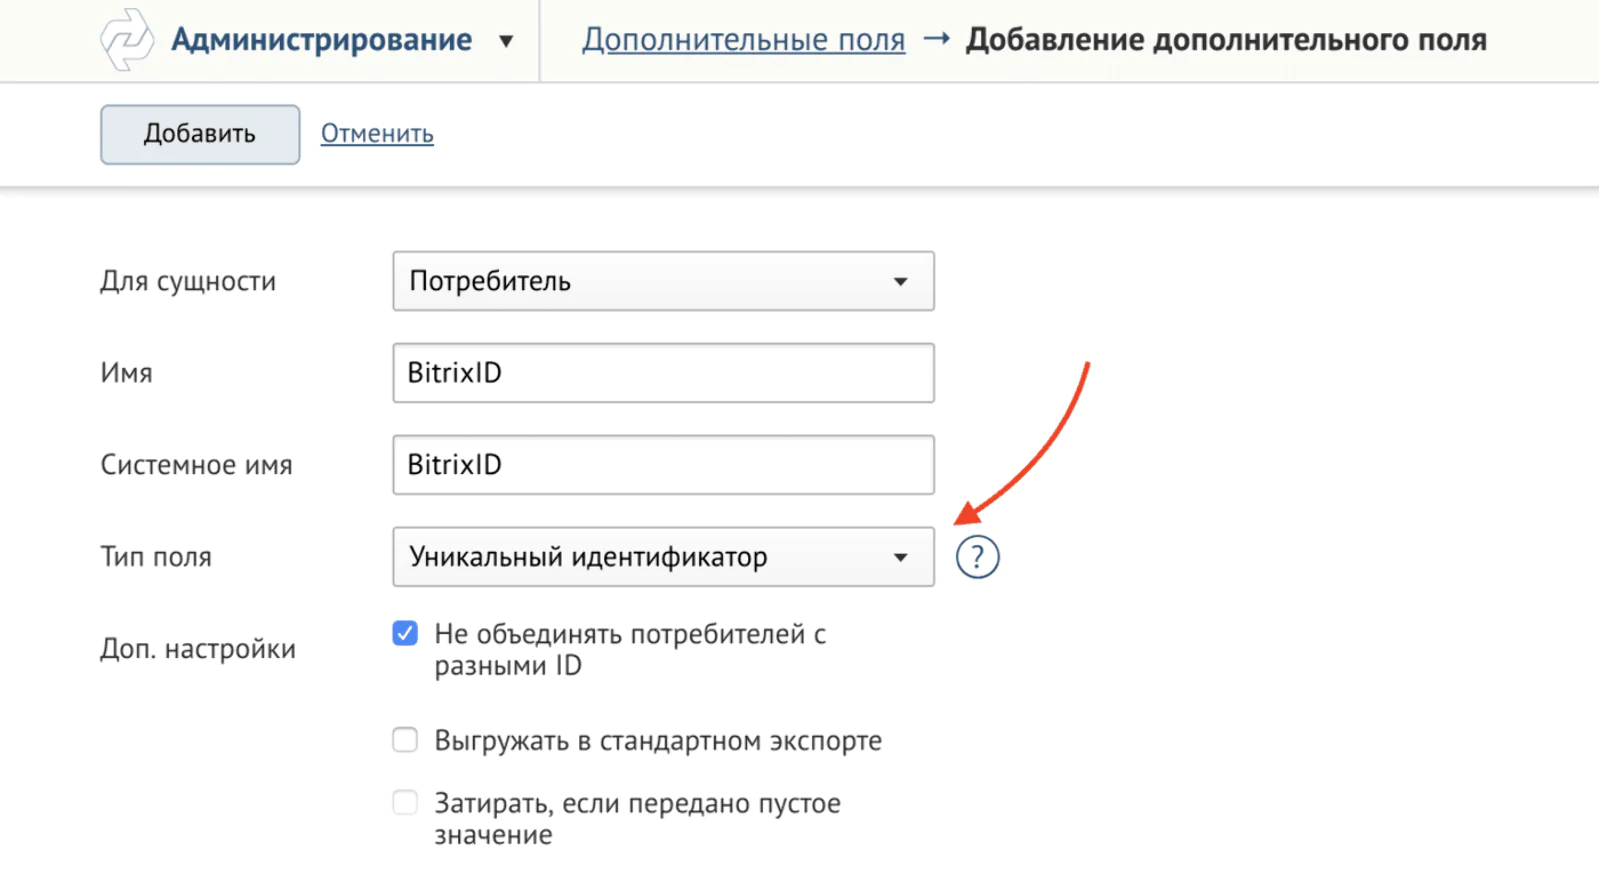Click the Администрирование heading
1599x890 pixels.
[321, 40]
